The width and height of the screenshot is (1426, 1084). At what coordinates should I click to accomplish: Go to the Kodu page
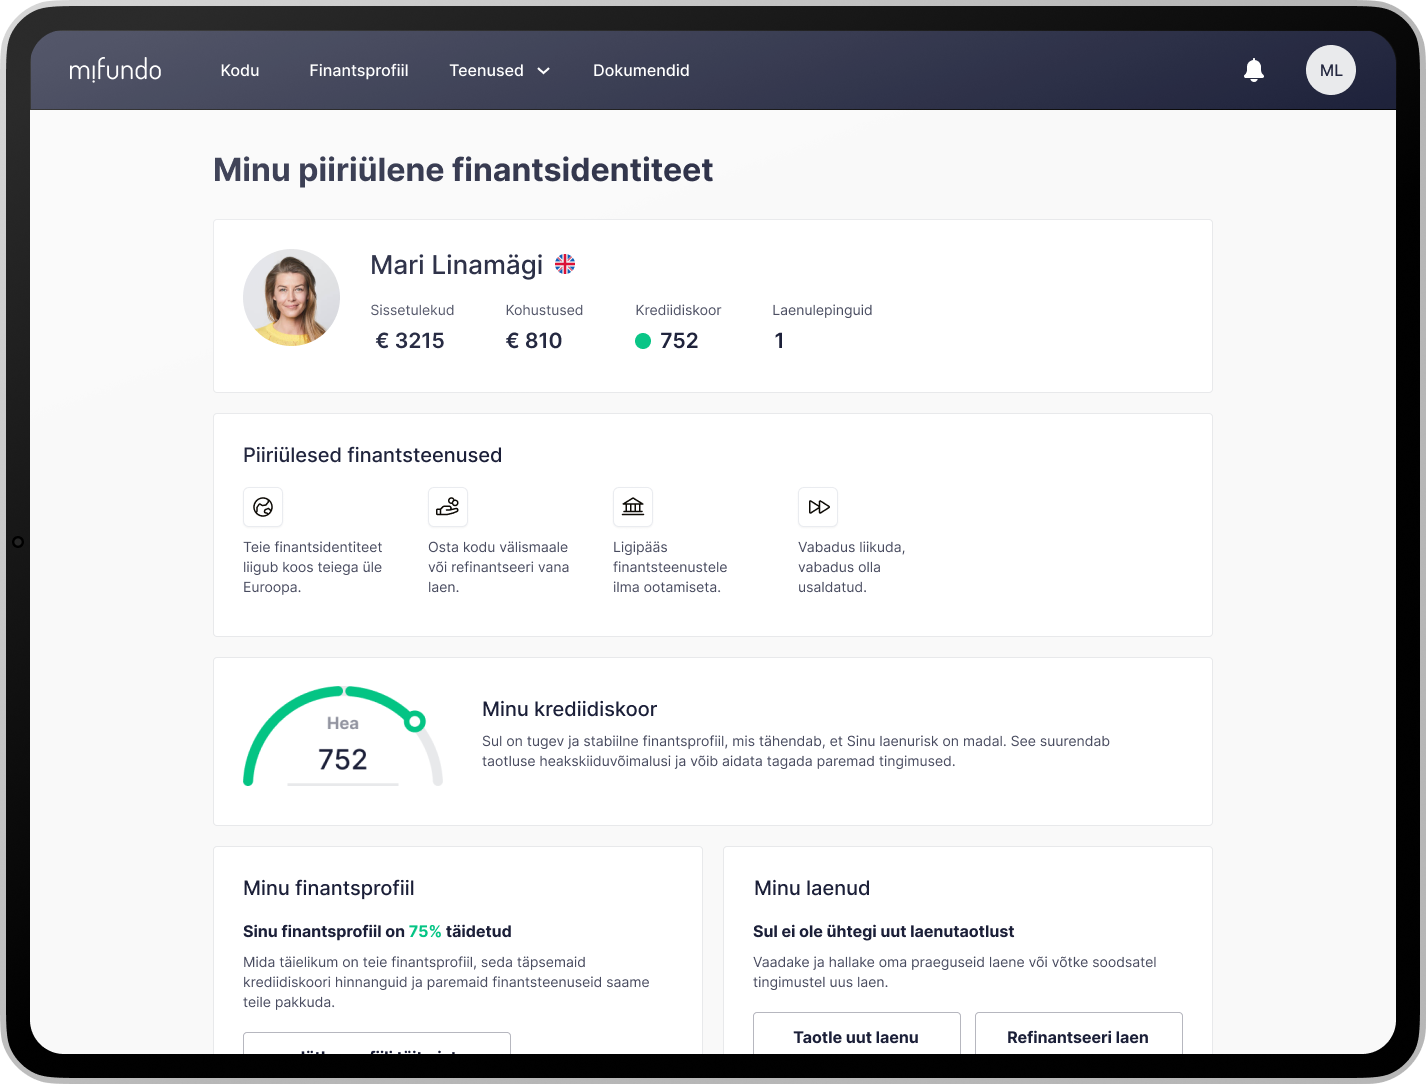point(240,70)
